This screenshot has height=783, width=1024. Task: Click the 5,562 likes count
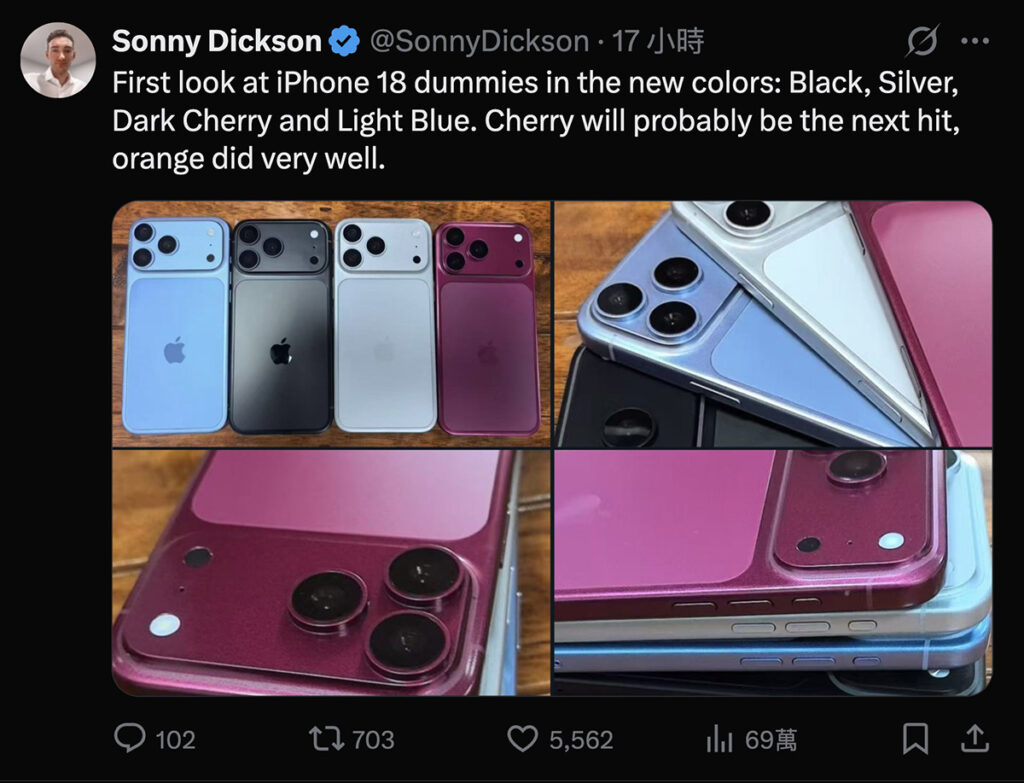[581, 740]
